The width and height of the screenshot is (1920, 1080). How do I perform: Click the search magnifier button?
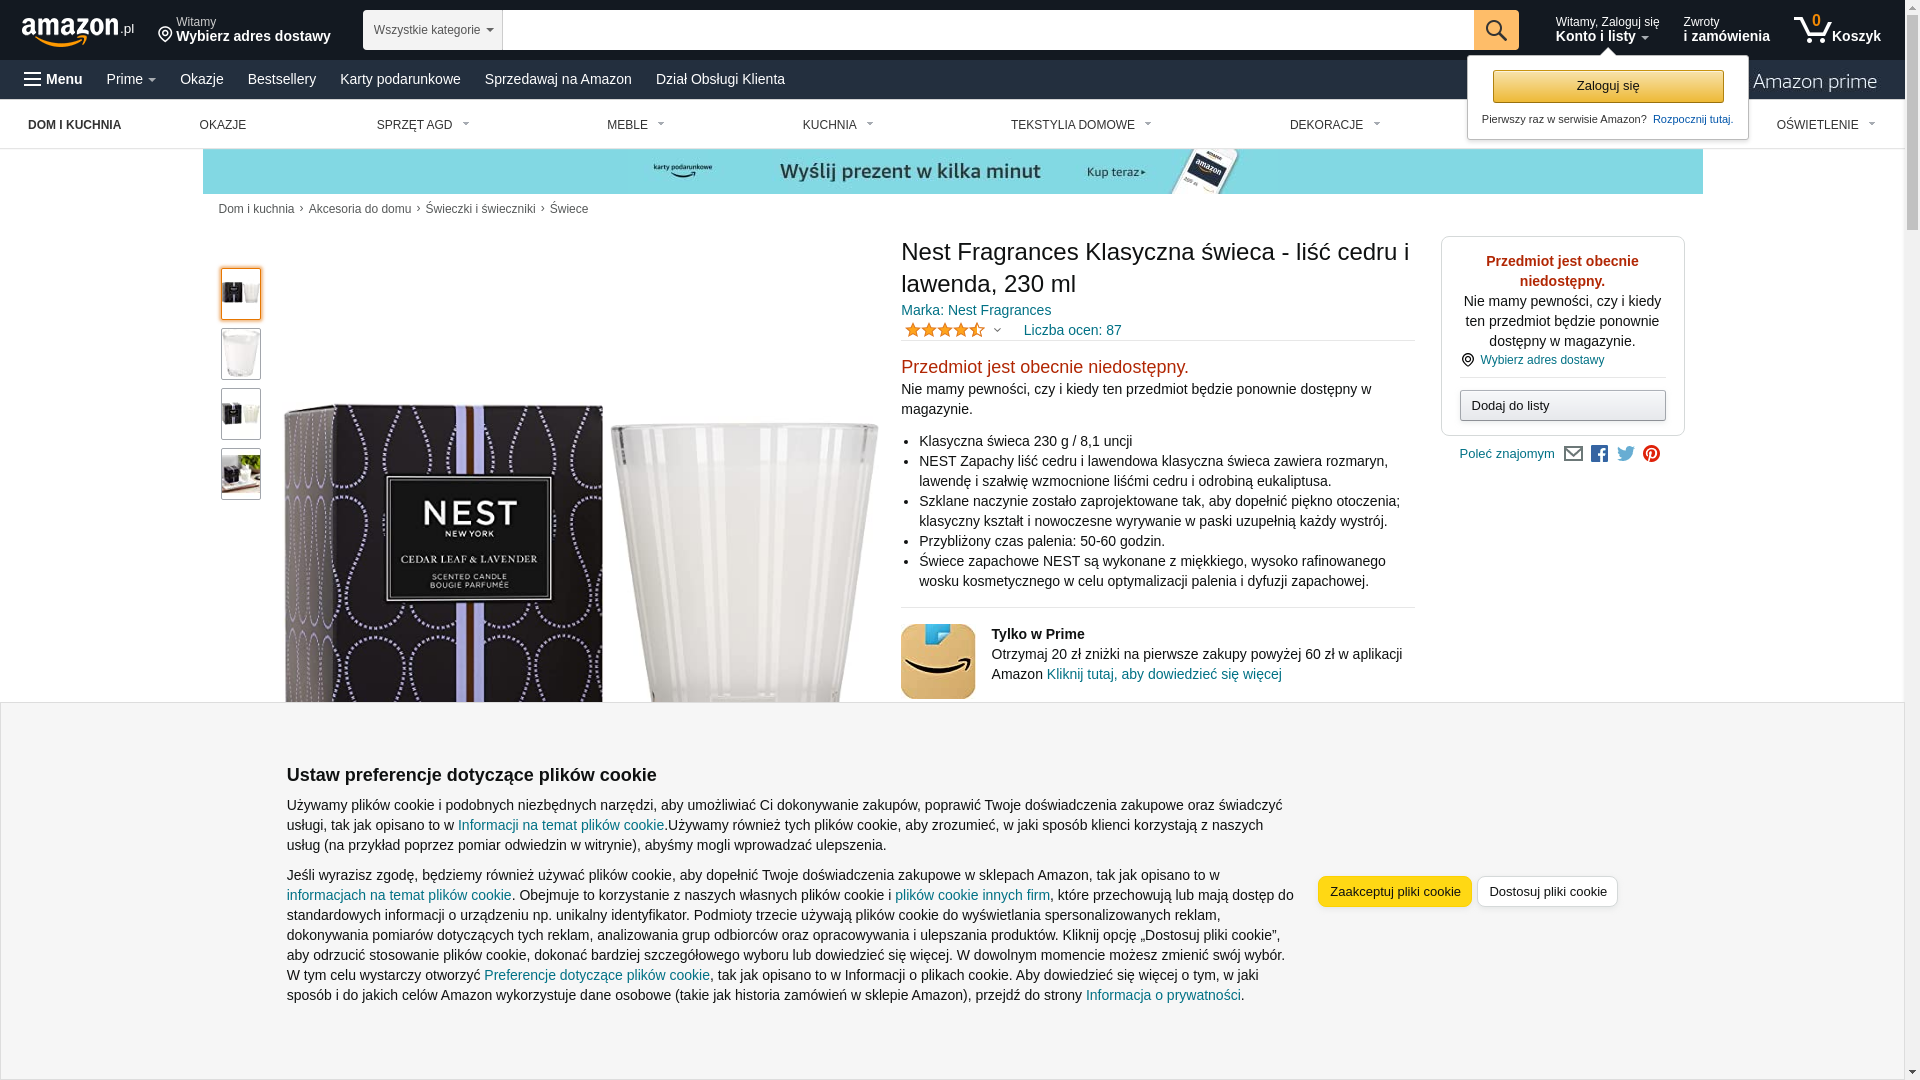pos(1496,30)
